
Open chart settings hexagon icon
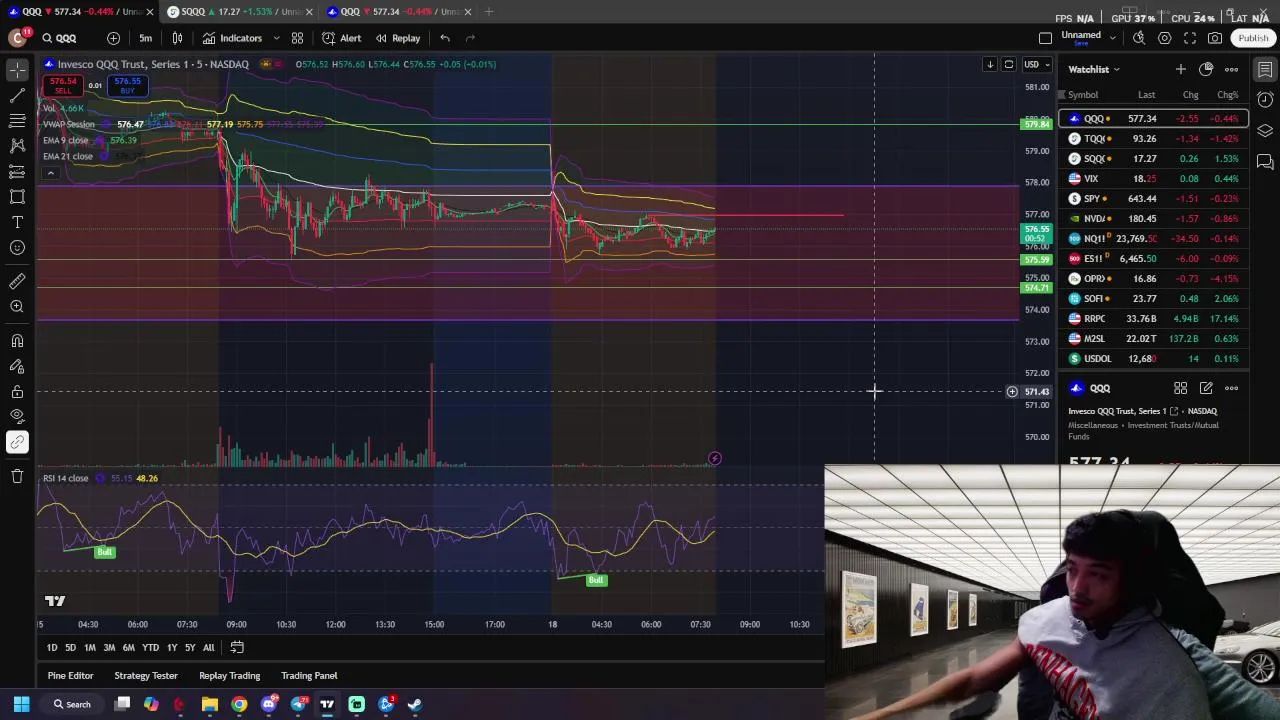click(1164, 38)
